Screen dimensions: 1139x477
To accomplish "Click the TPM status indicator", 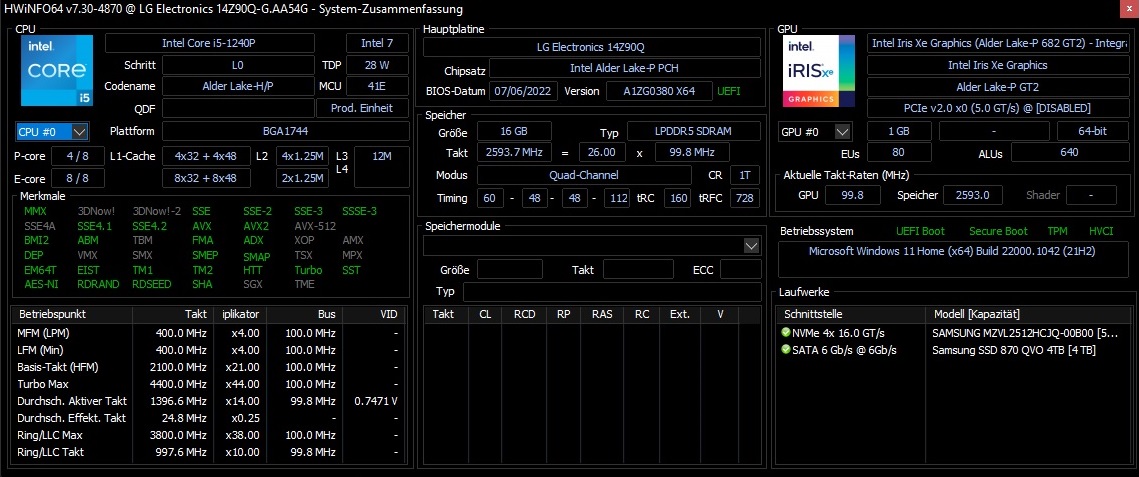I will pyautogui.click(x=1056, y=231).
